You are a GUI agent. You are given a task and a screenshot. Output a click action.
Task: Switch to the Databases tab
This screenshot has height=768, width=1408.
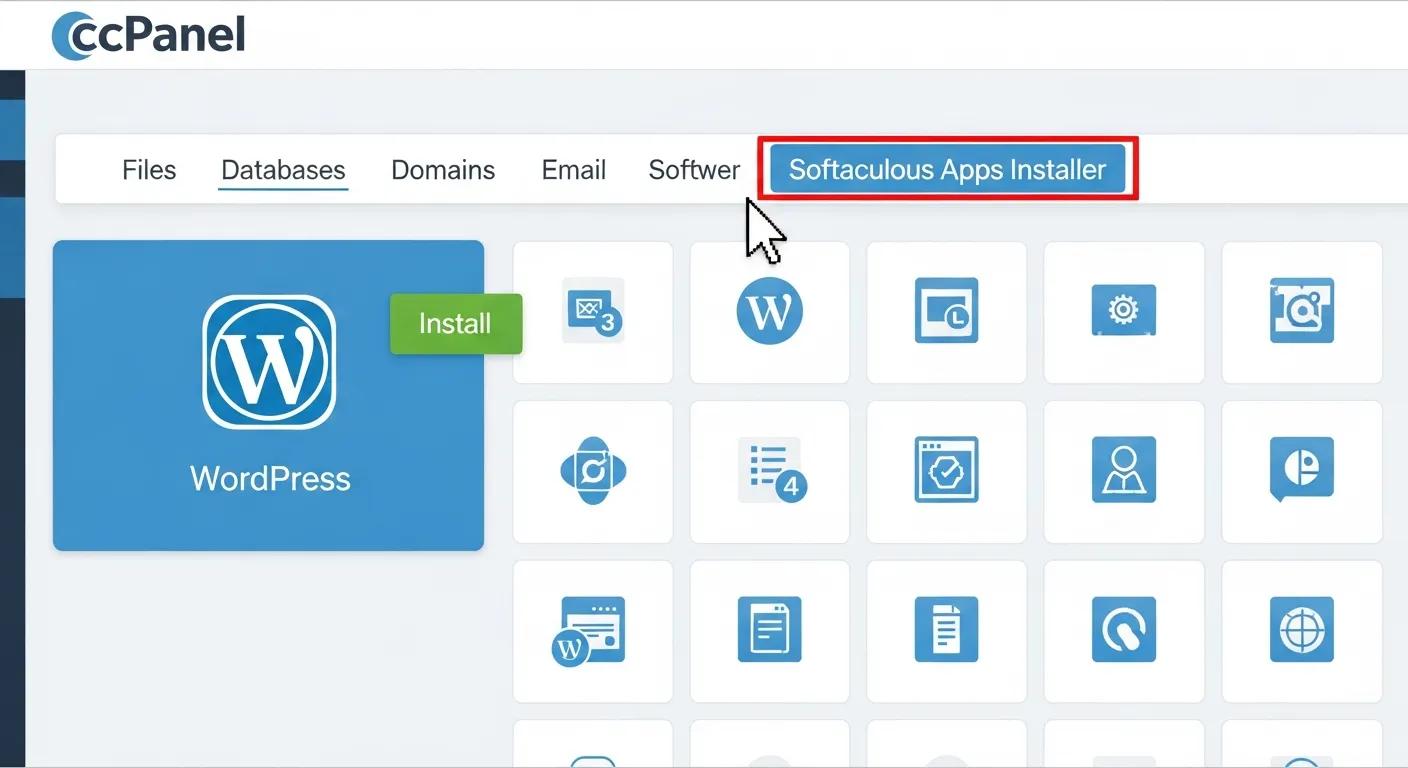pyautogui.click(x=283, y=170)
